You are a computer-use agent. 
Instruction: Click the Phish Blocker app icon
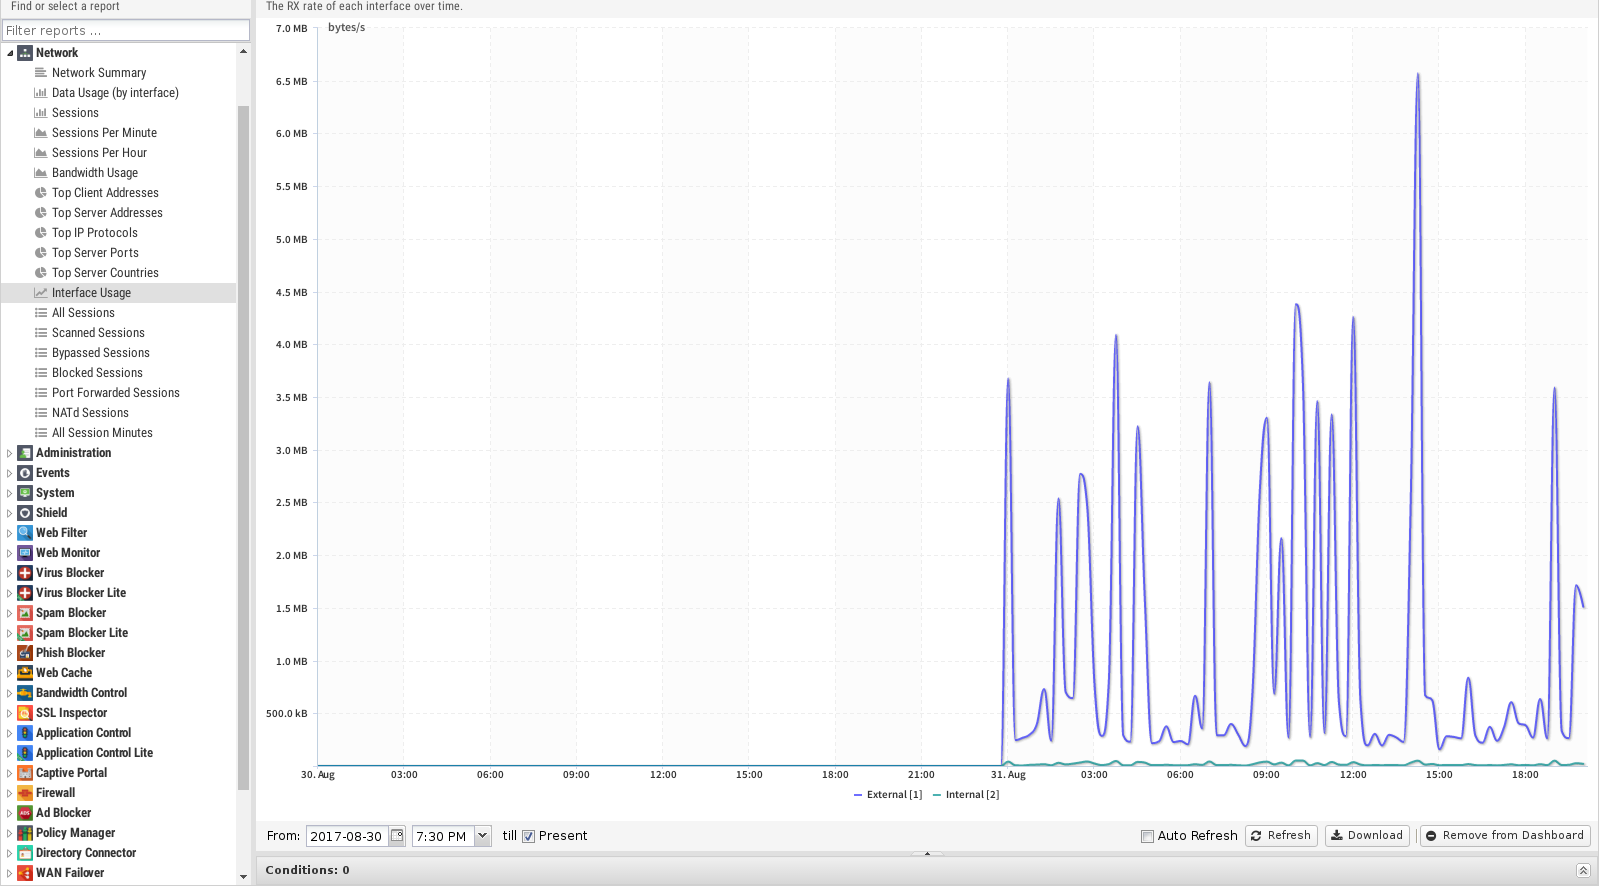25,653
